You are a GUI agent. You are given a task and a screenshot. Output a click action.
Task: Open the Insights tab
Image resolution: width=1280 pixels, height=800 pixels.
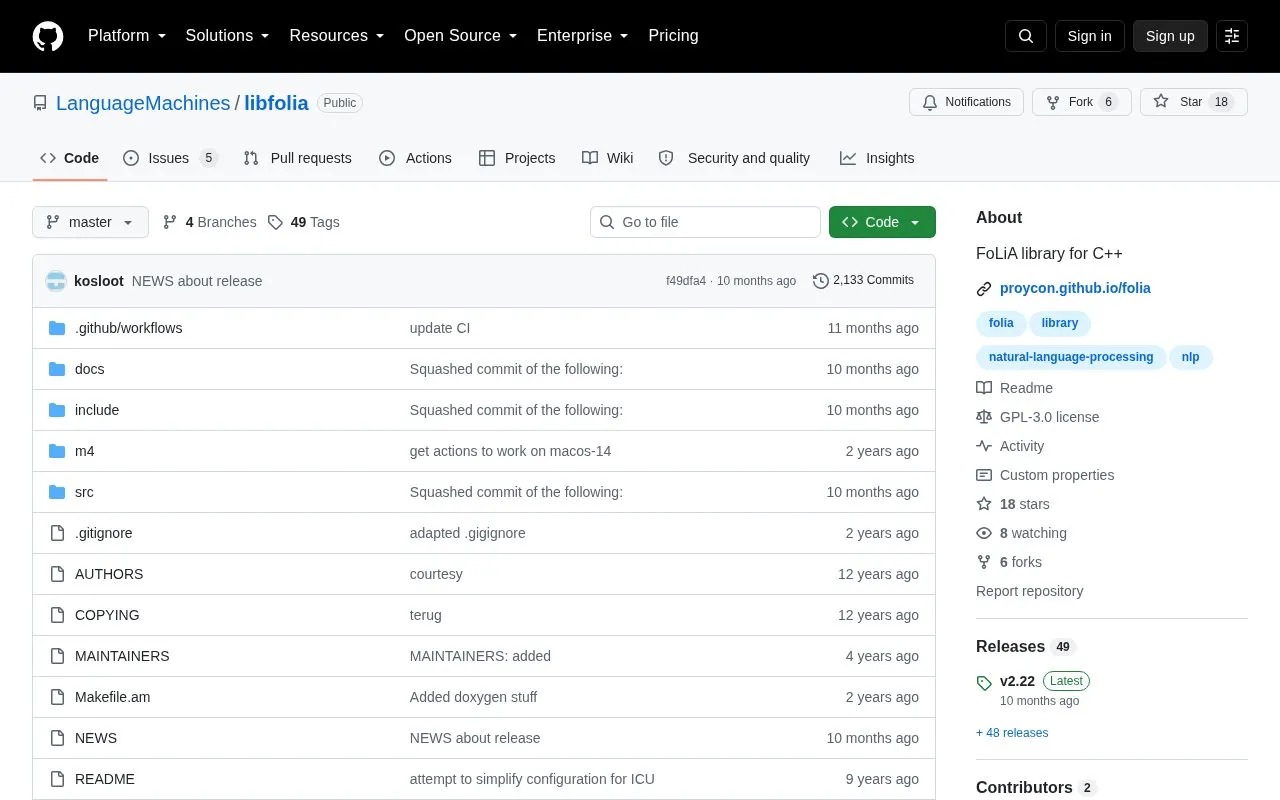[877, 158]
